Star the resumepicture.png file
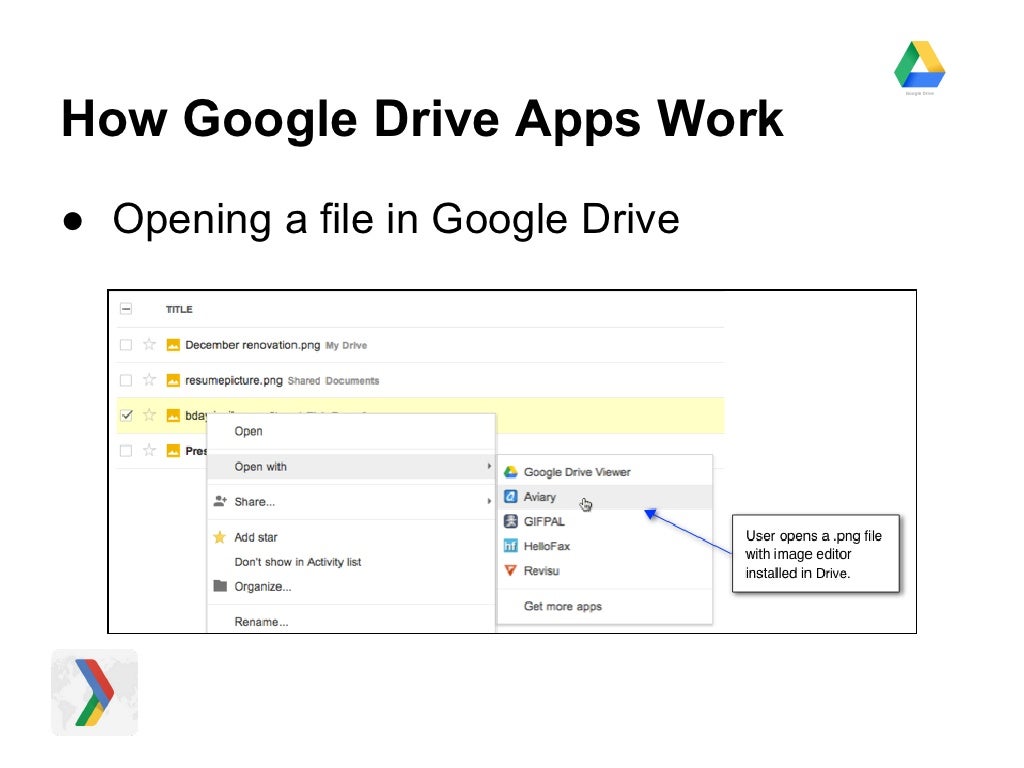Viewport: 1024px width, 768px height. (150, 379)
